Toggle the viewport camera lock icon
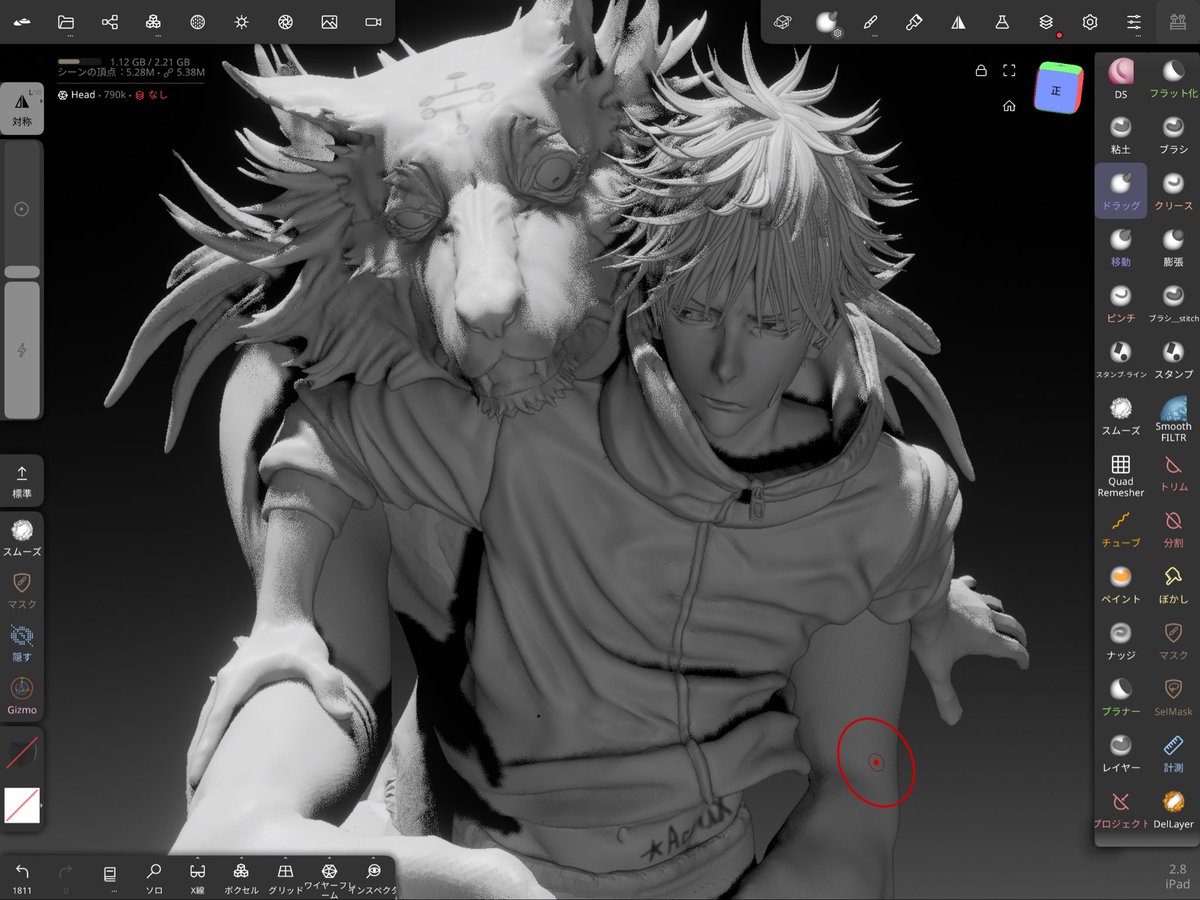The width and height of the screenshot is (1200, 900). tap(981, 70)
